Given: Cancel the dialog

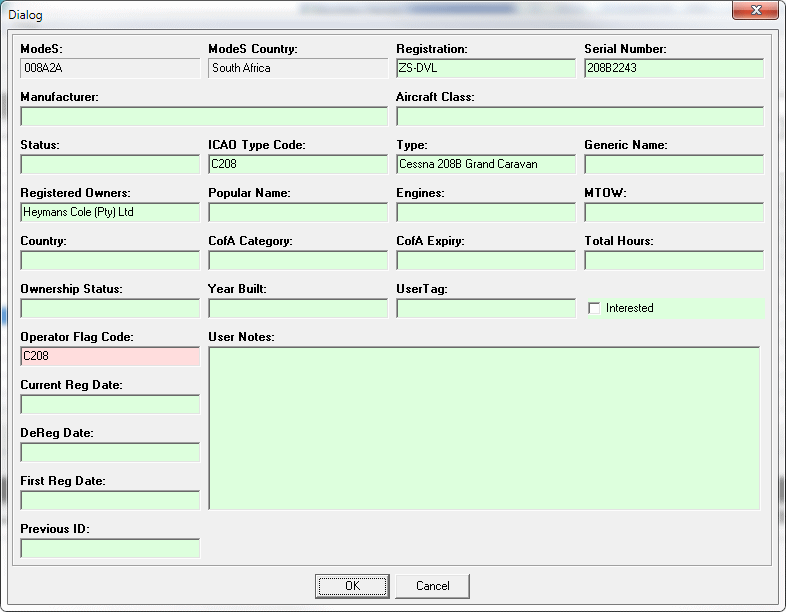Looking at the screenshot, I should 432,586.
